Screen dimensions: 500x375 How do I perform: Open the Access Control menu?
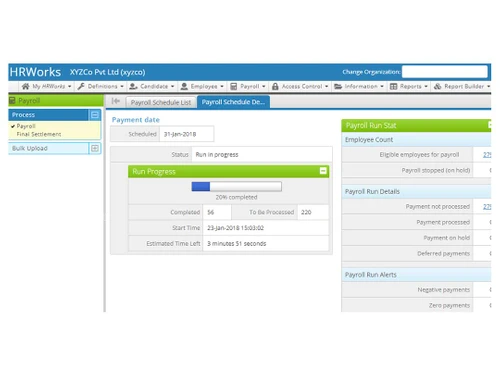point(300,86)
